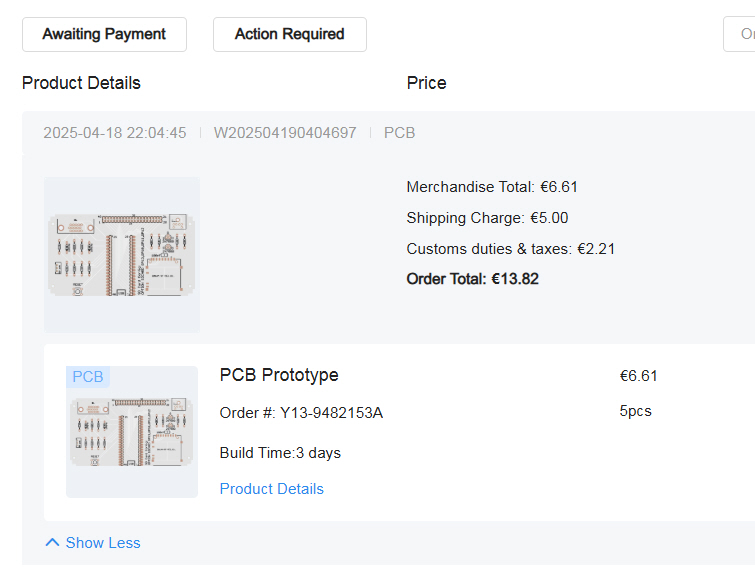Click the large PCB board preview thumbnail

[x=122, y=255]
